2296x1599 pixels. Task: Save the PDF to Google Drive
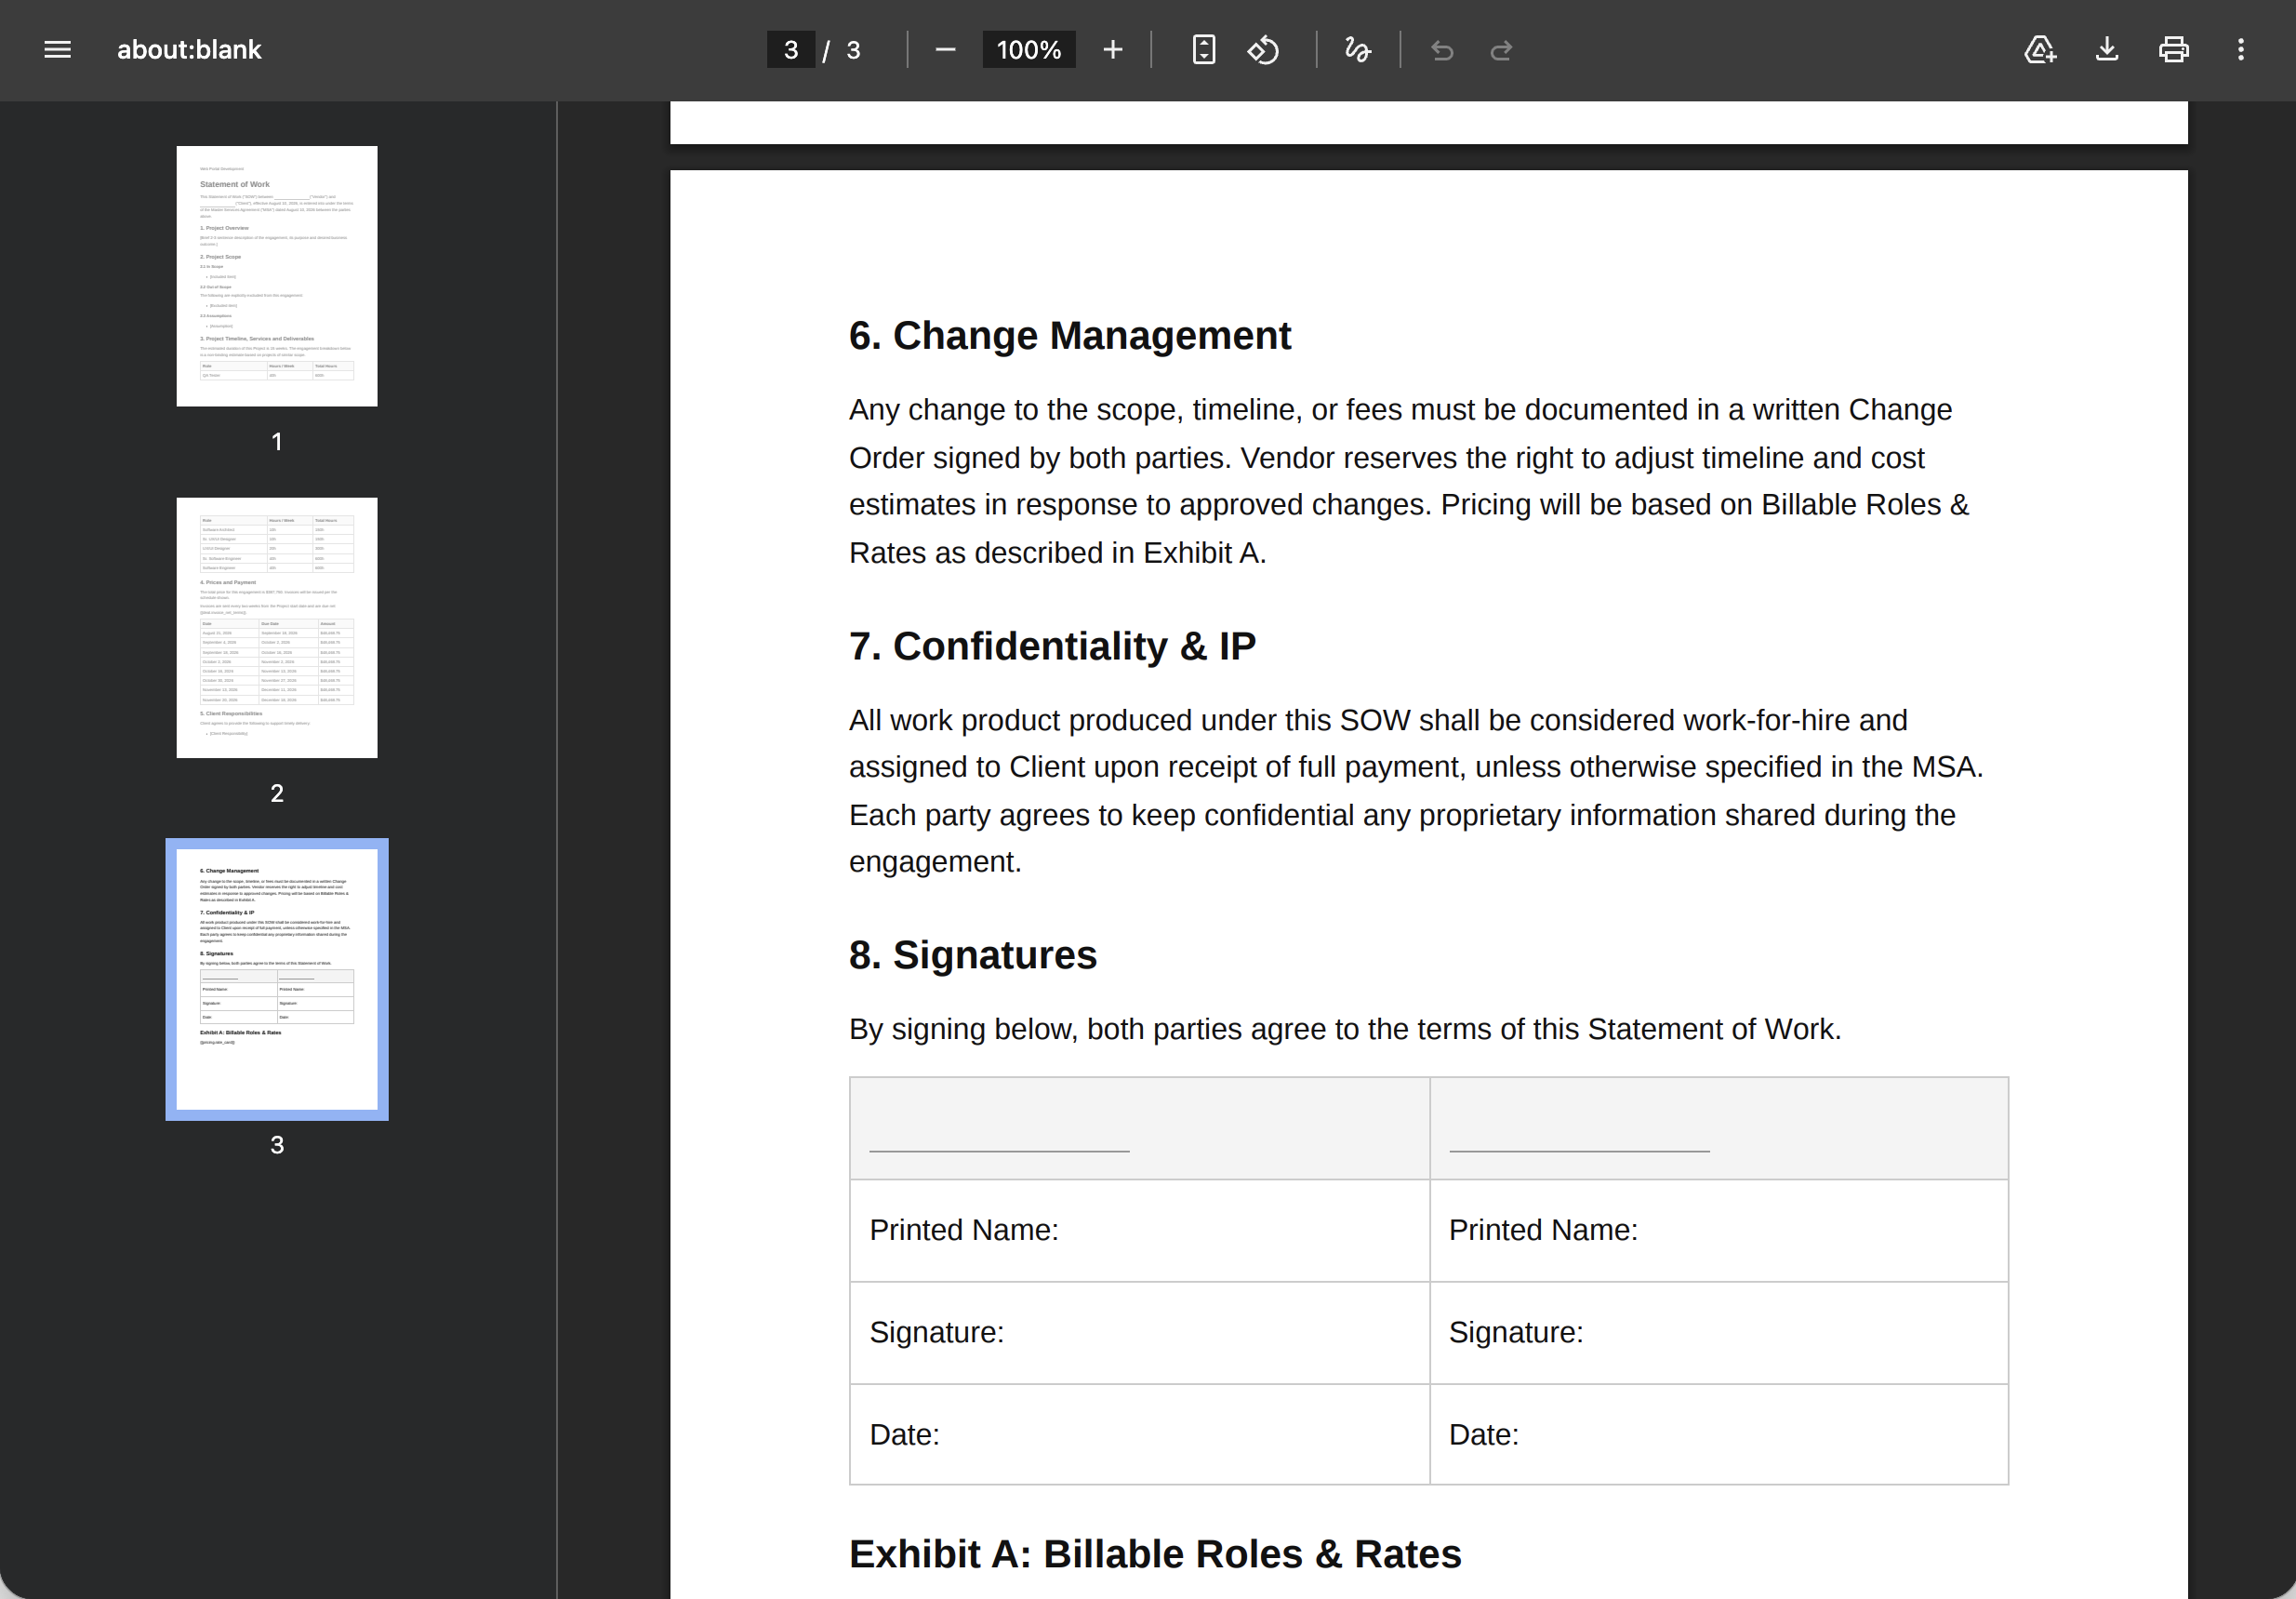point(2040,49)
